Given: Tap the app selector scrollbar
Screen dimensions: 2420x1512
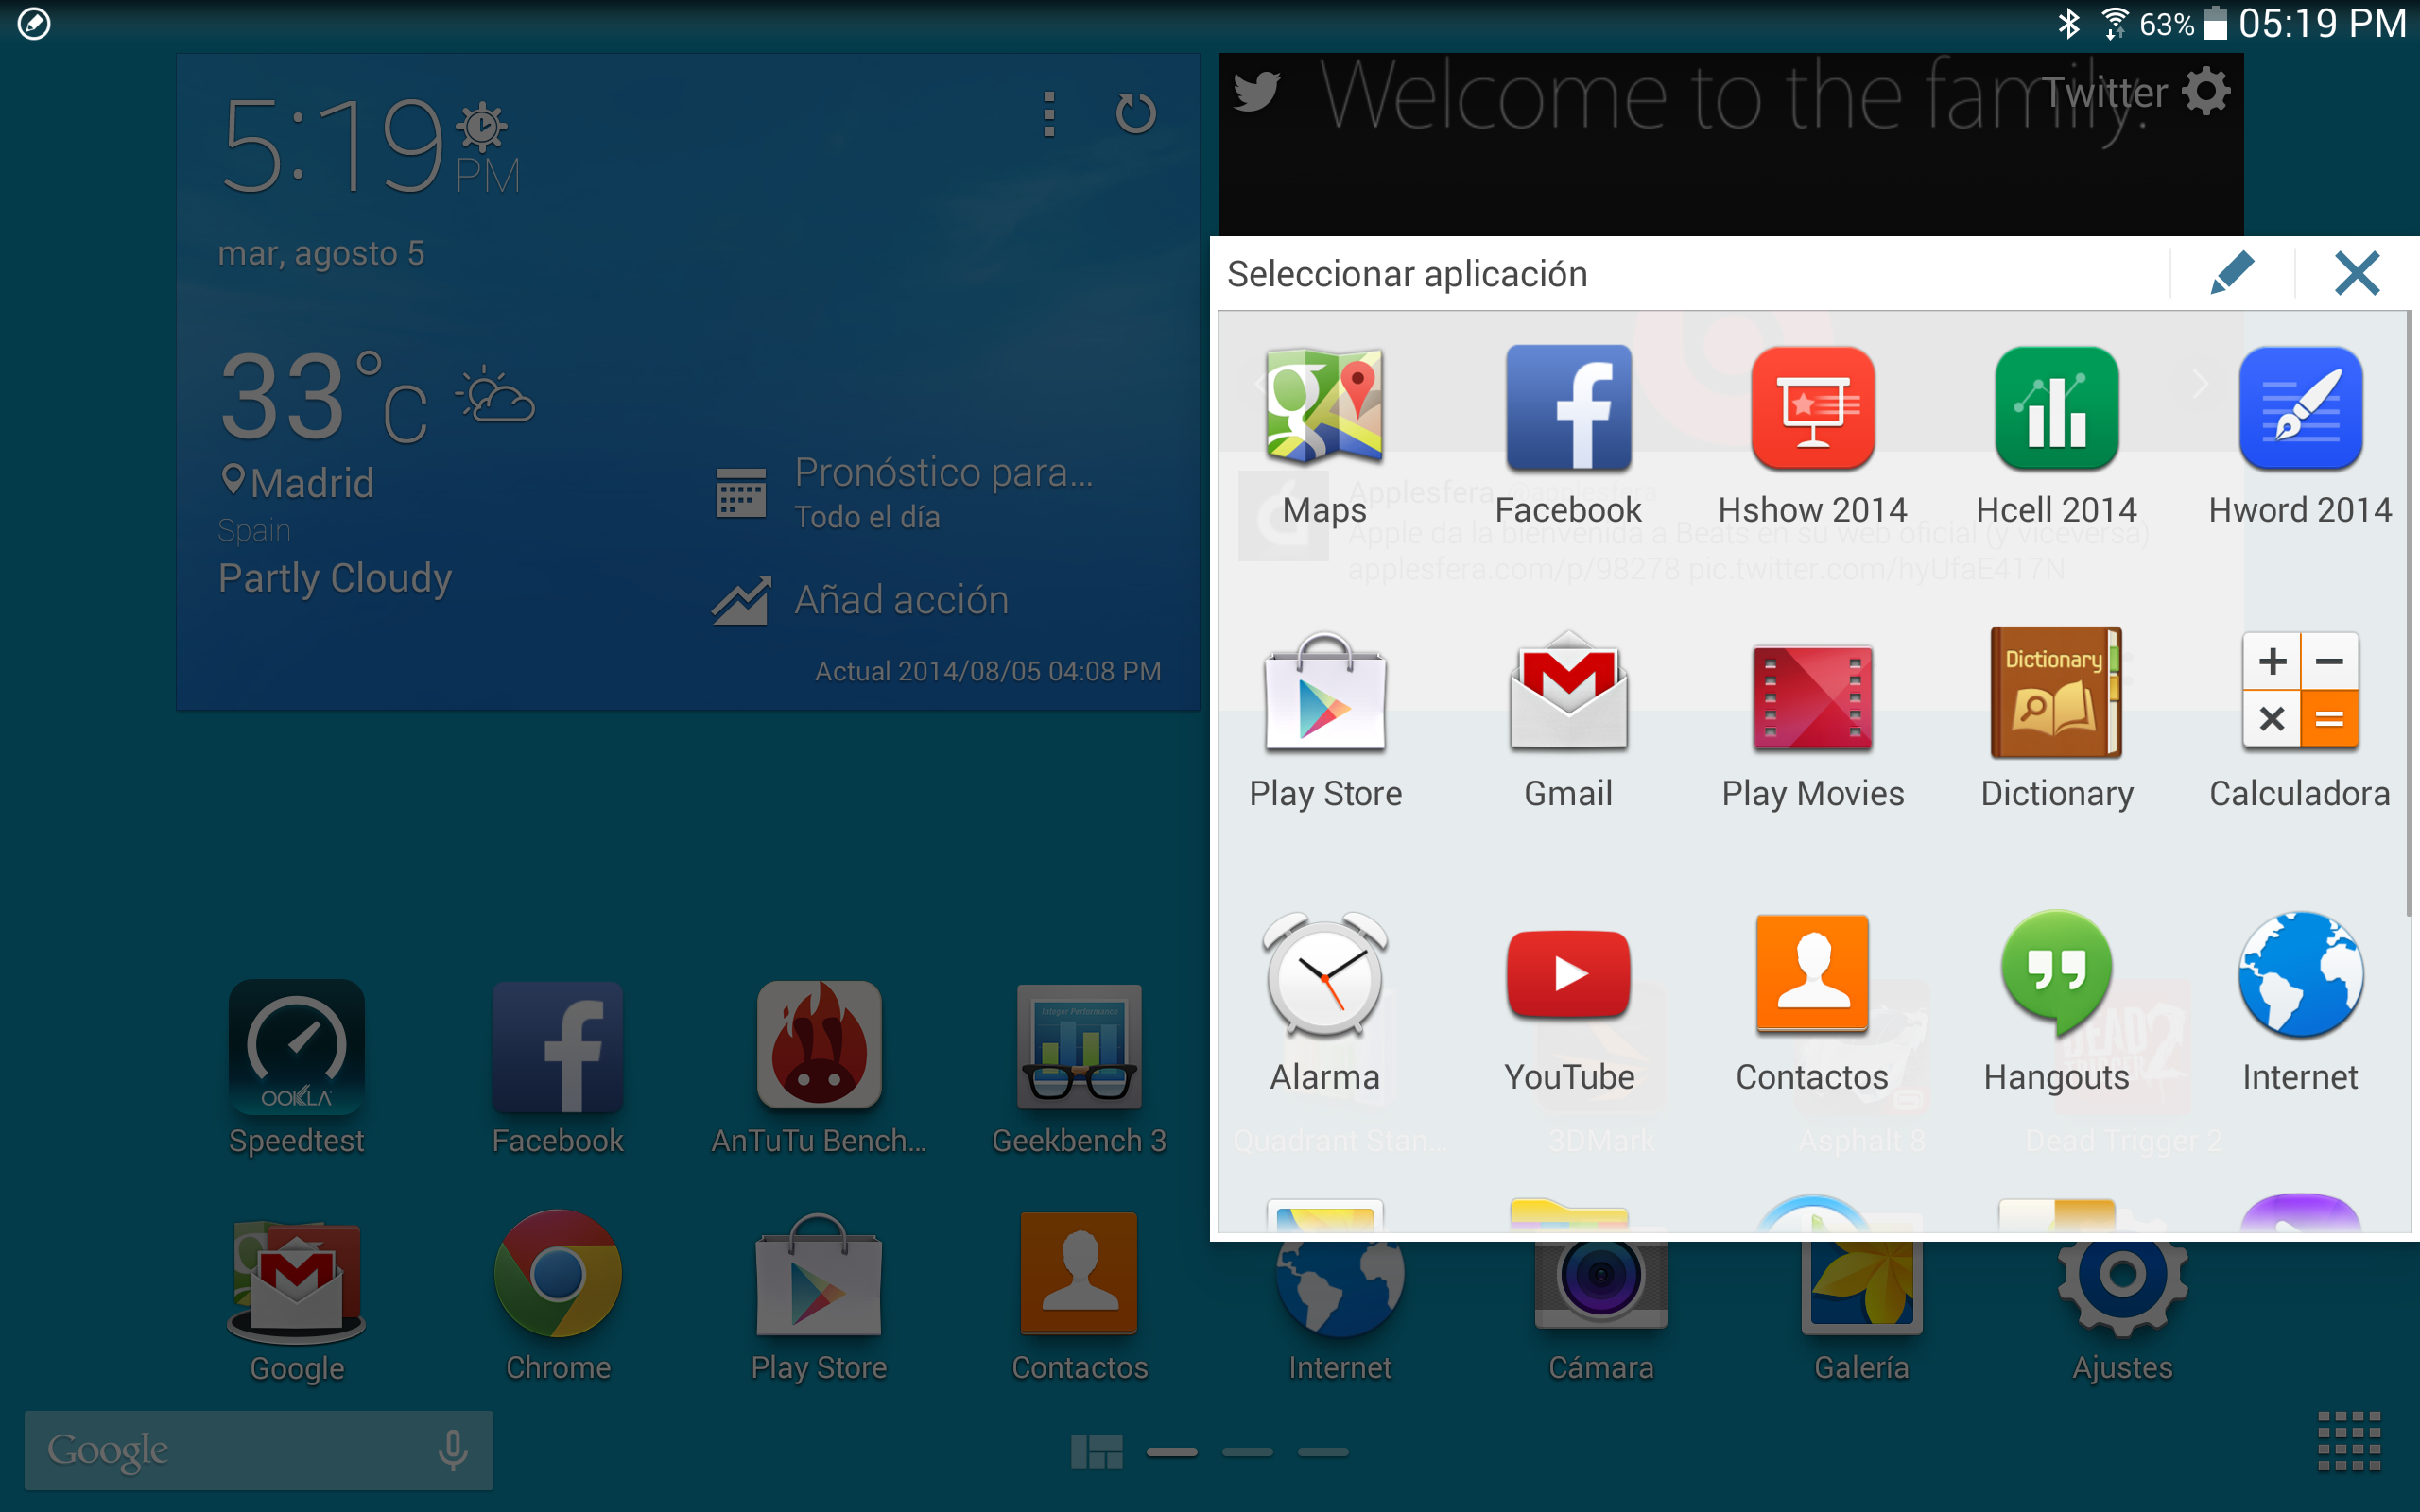Looking at the screenshot, I should click(x=2408, y=614).
